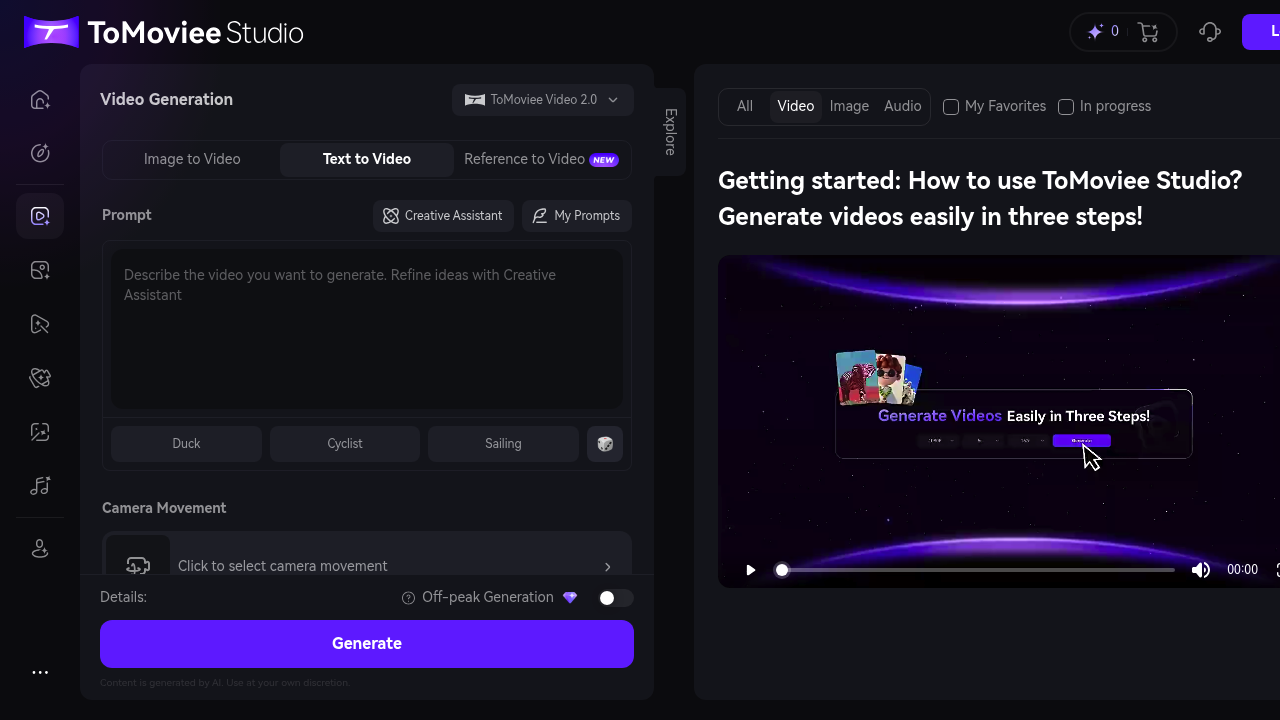
Task: Open the Image Generation sidebar icon
Action: coord(40,269)
